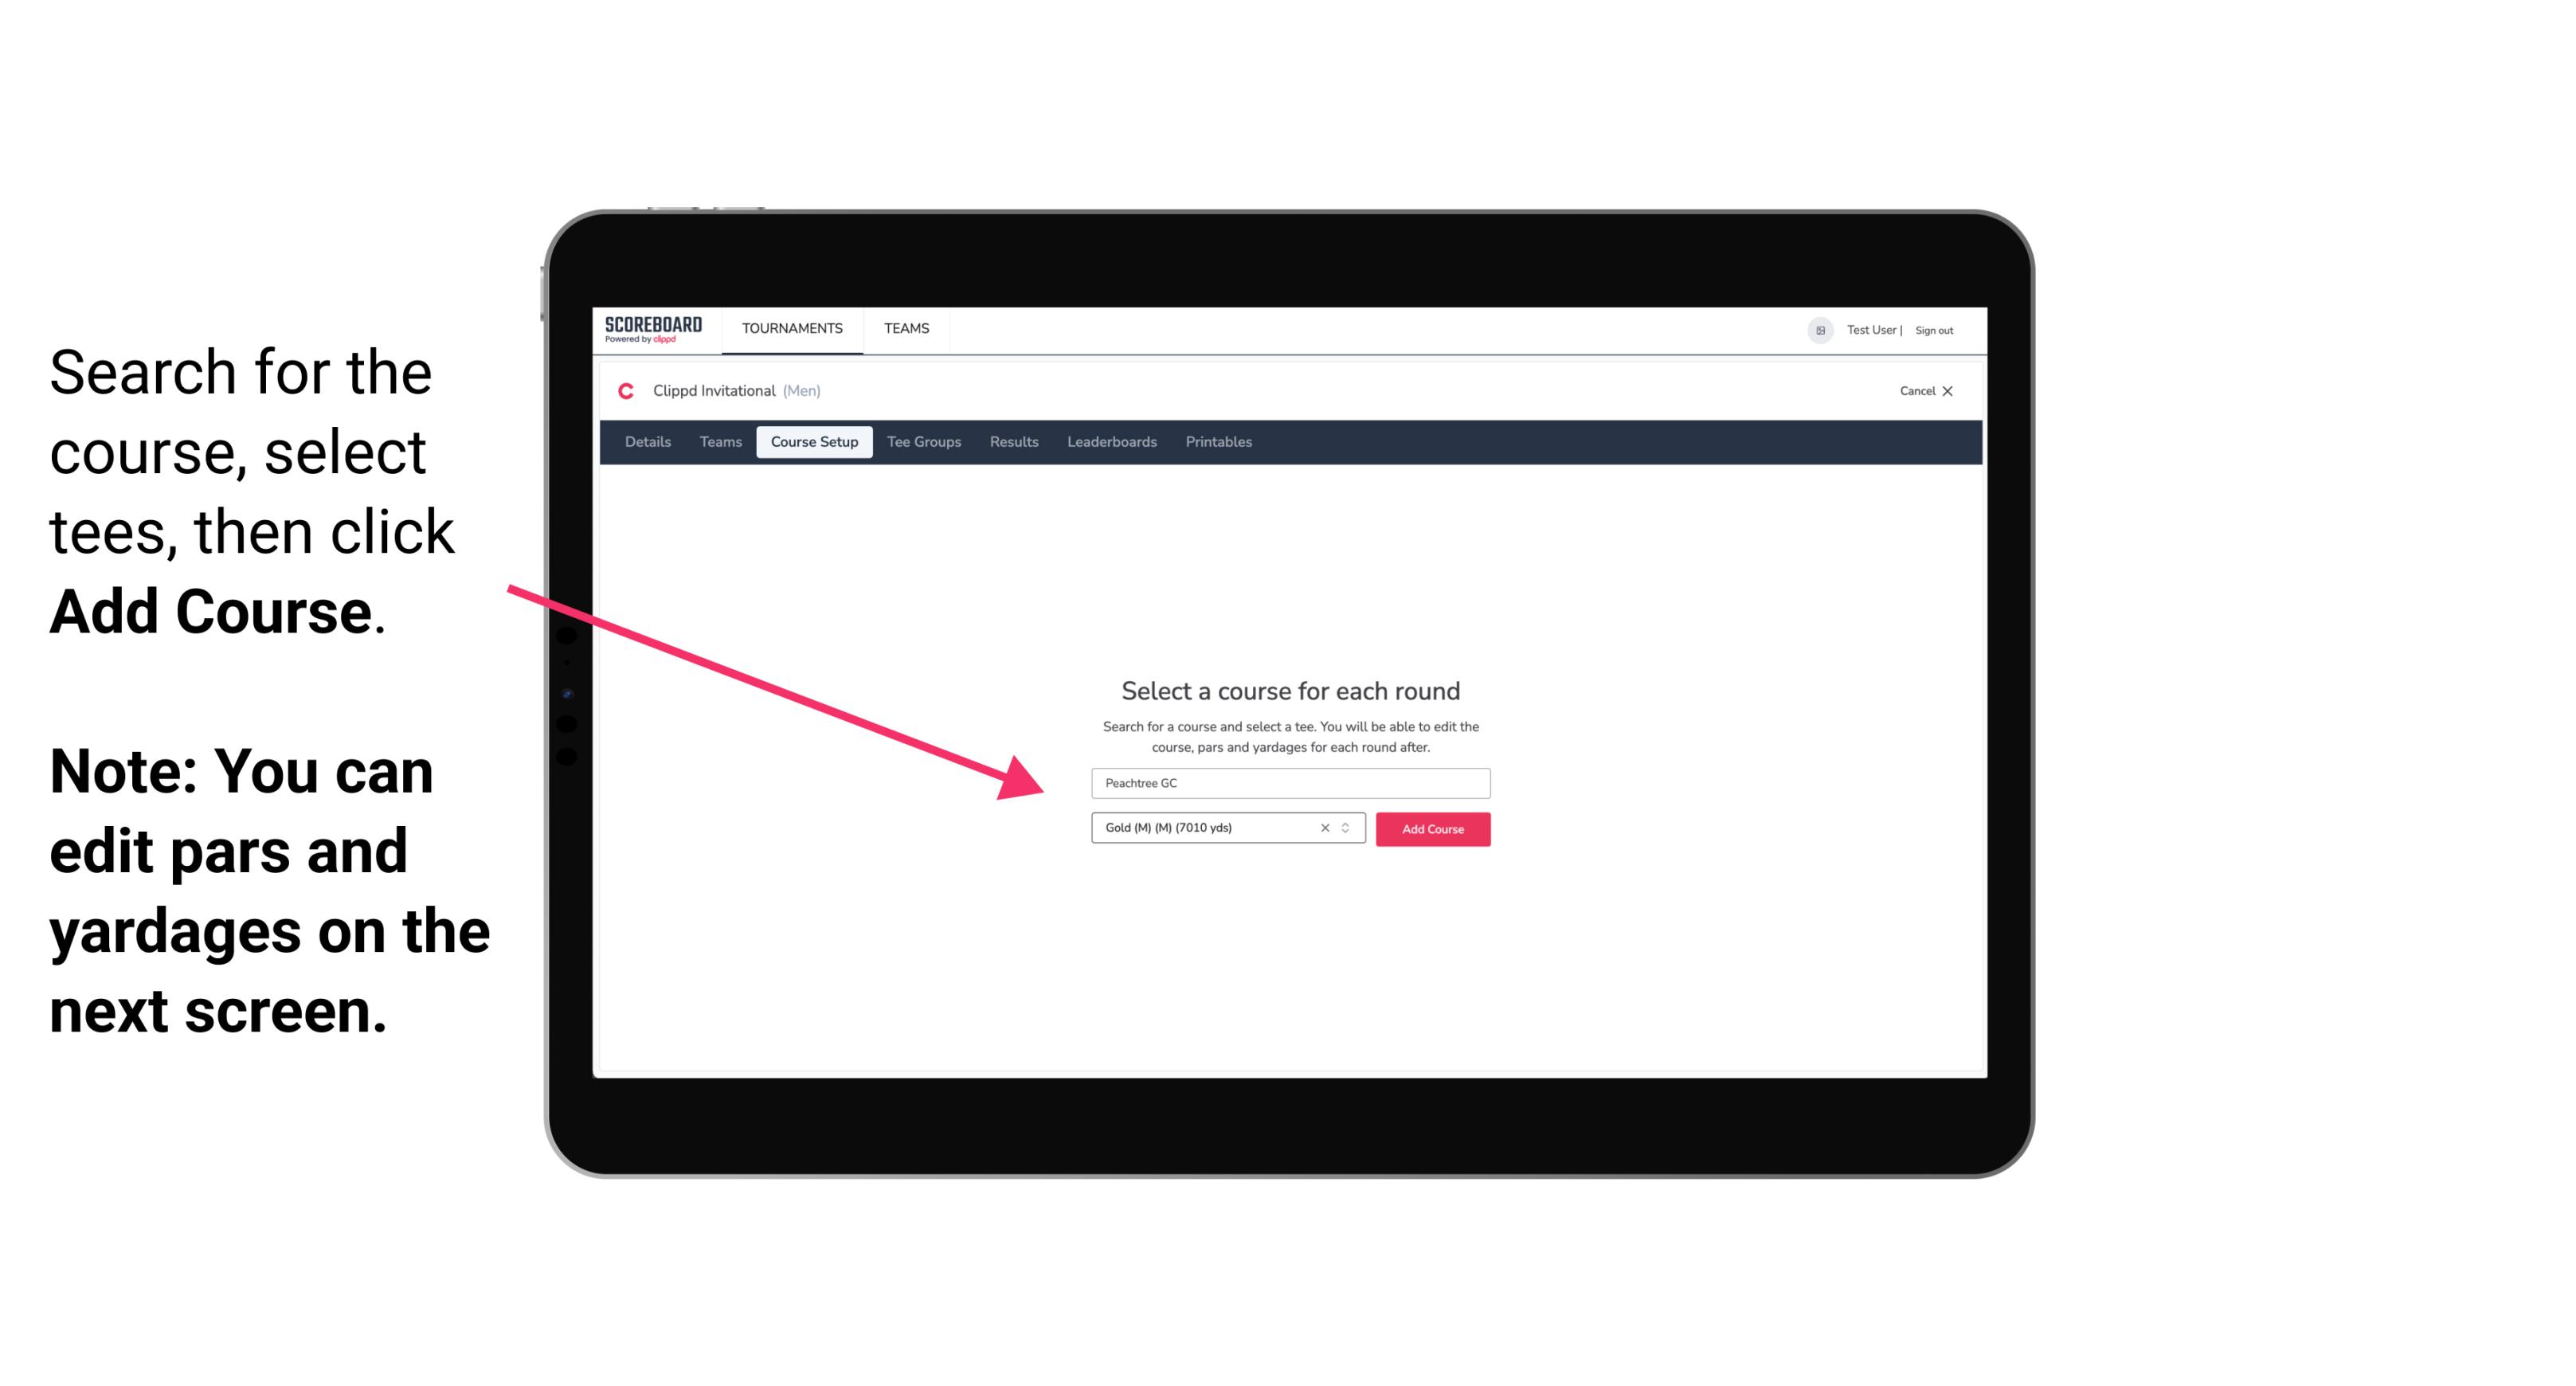This screenshot has width=2576, height=1386.
Task: Click the Printables tab
Action: [x=1218, y=442]
